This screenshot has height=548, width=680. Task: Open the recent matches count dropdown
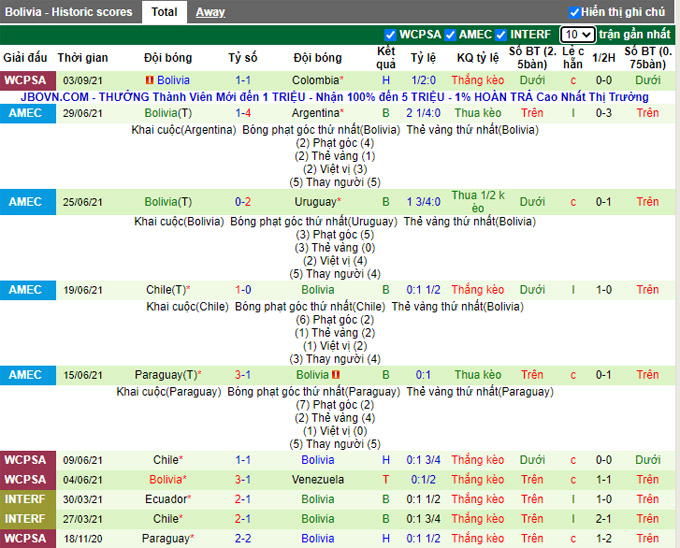577,34
